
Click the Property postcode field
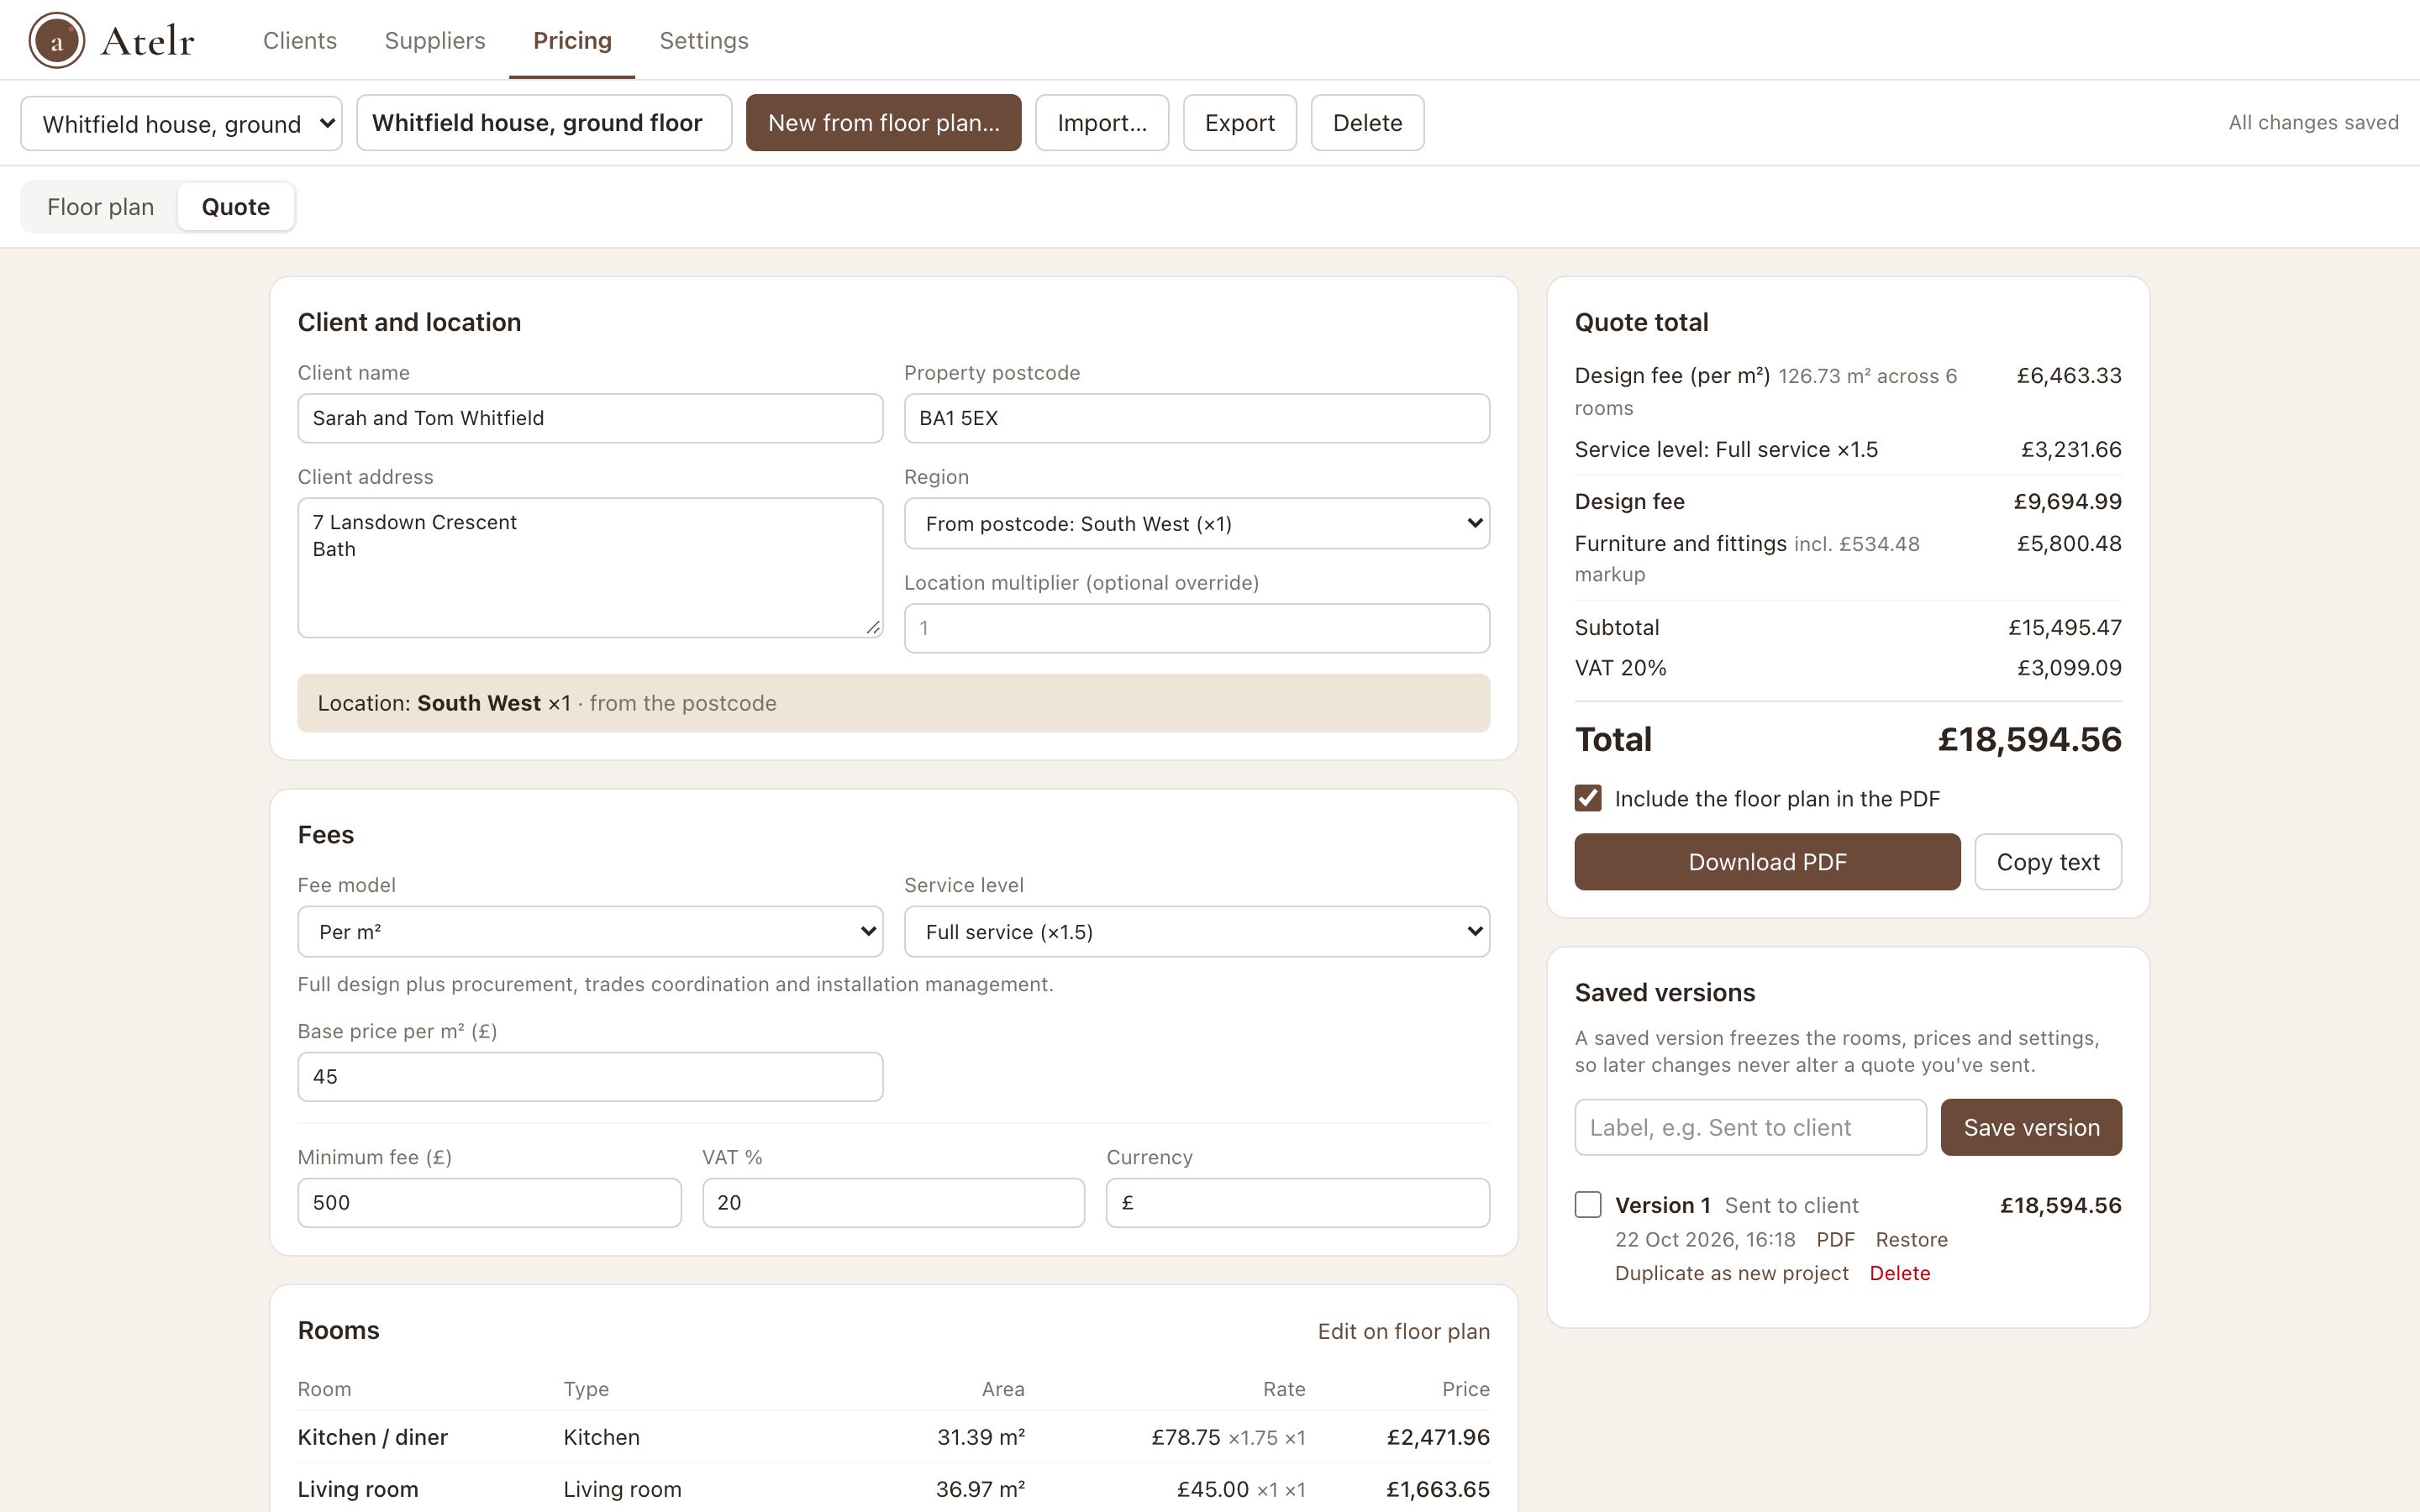1197,418
